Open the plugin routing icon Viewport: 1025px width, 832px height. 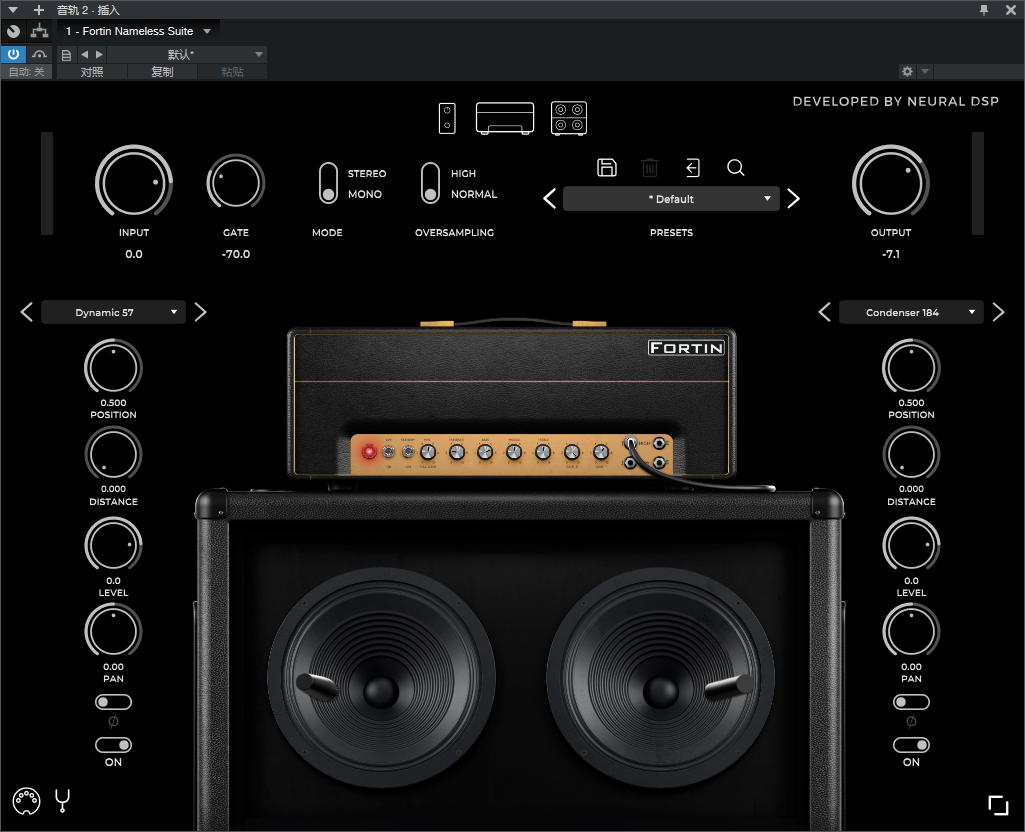pyautogui.click(x=39, y=31)
